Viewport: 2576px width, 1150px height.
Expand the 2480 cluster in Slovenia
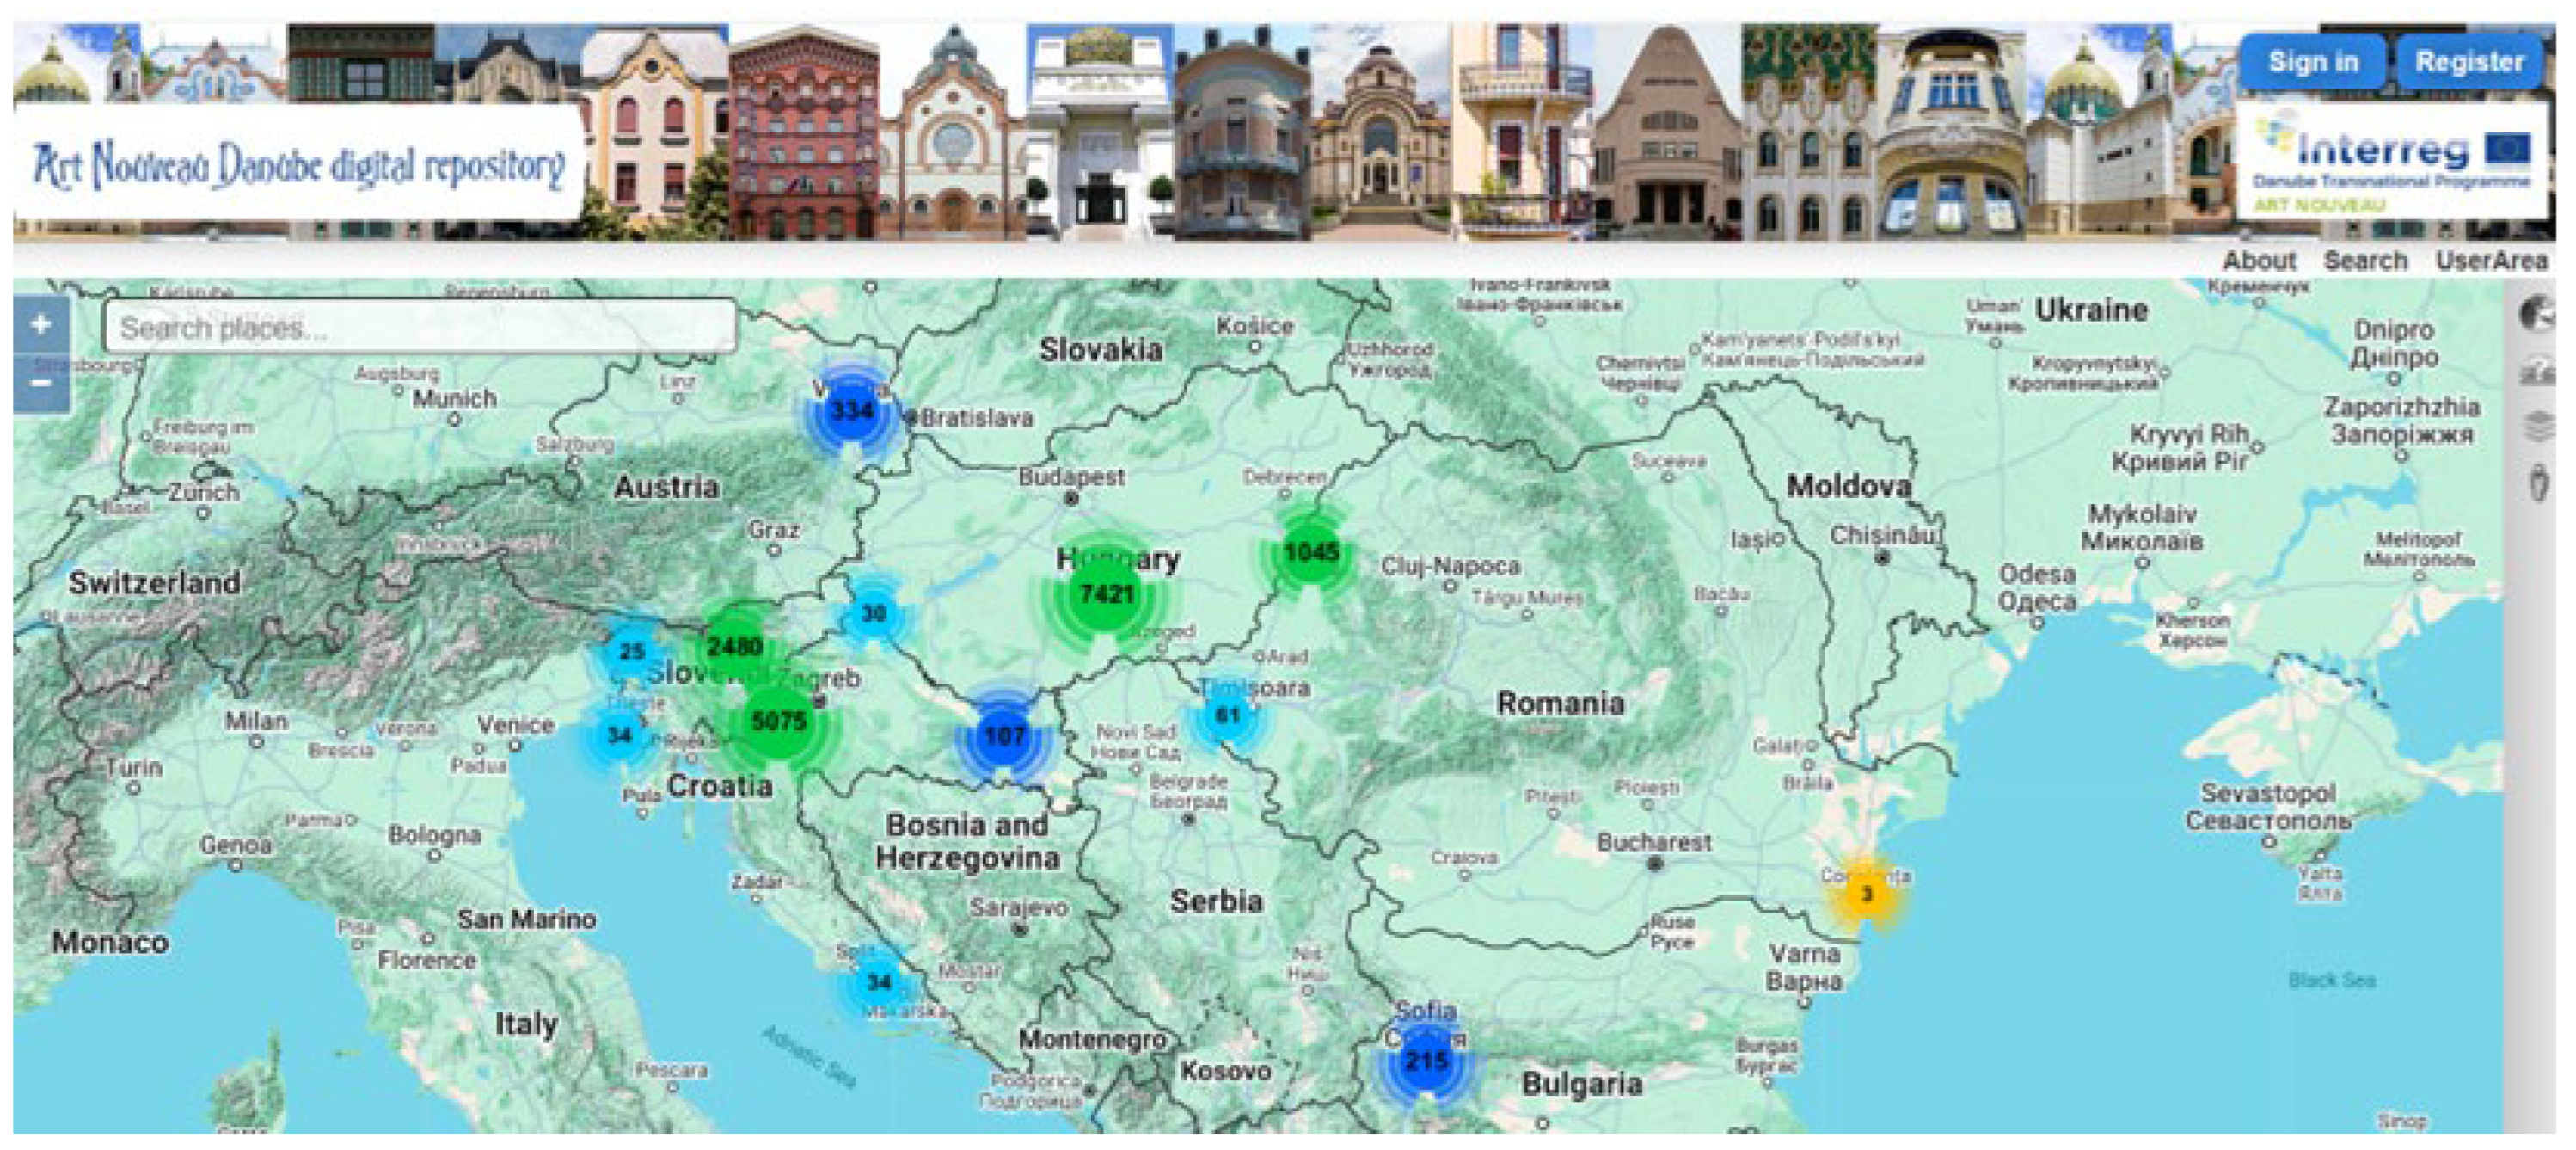(x=735, y=646)
